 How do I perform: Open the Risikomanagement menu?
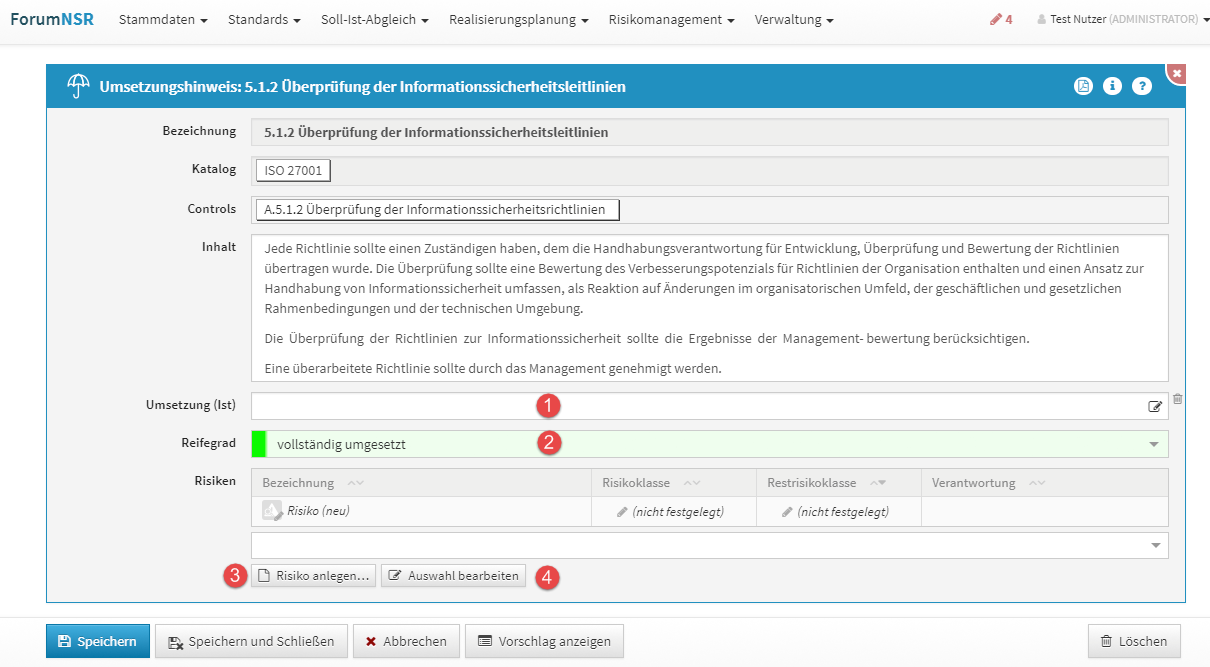[671, 20]
